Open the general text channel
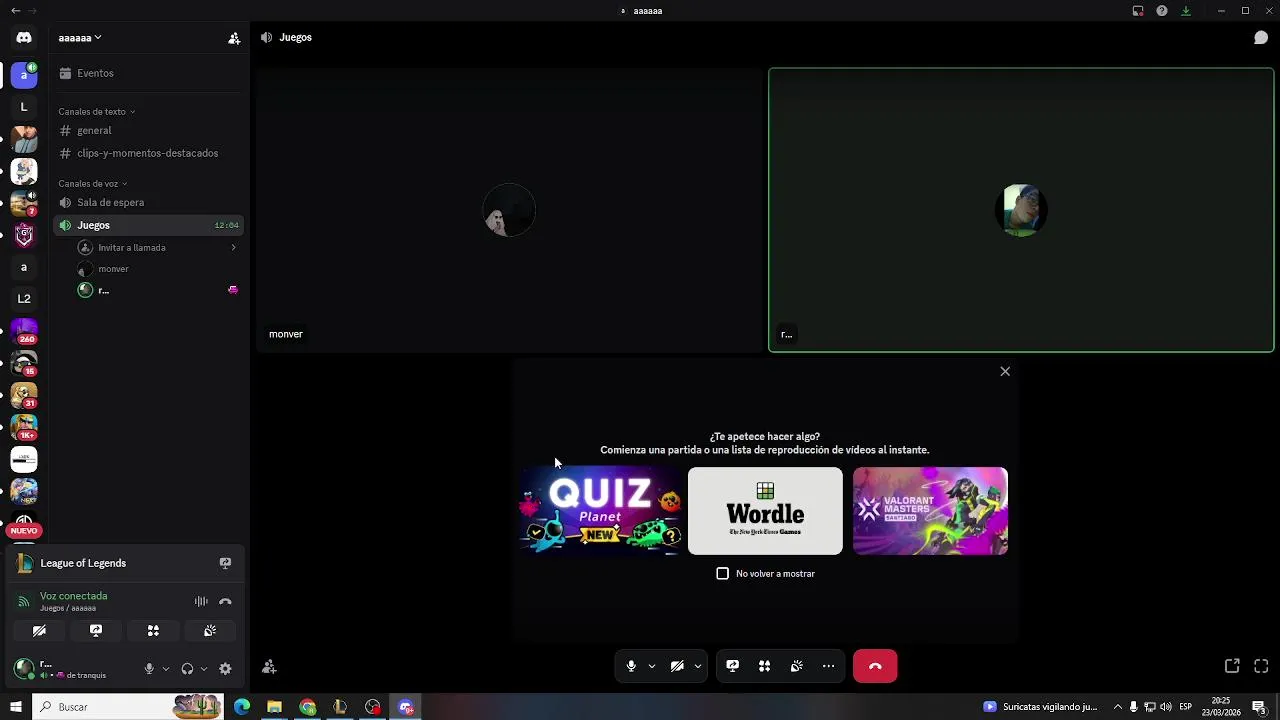Viewport: 1280px width, 720px height. click(148, 131)
